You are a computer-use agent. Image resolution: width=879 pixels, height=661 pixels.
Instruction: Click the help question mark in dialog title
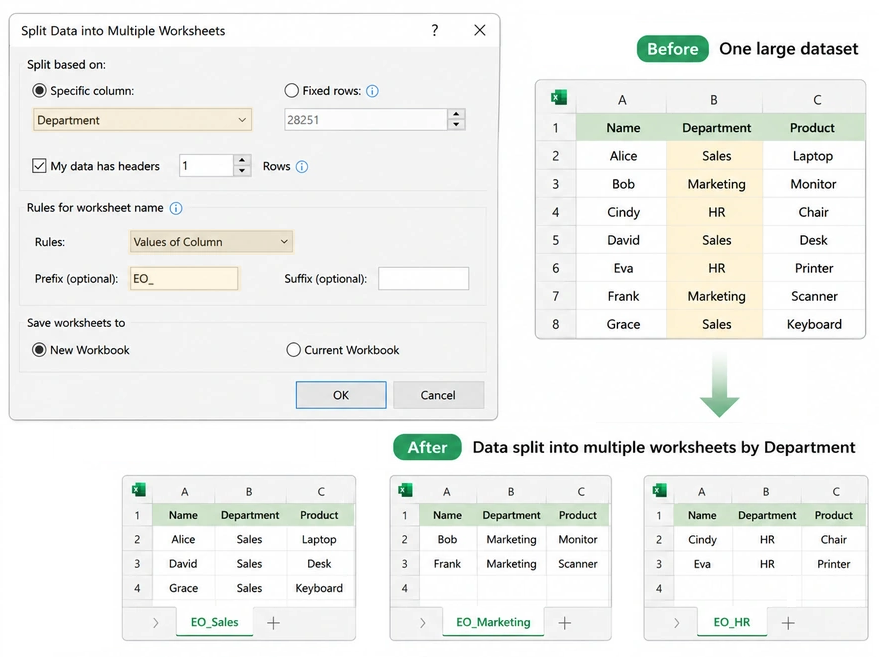point(434,30)
